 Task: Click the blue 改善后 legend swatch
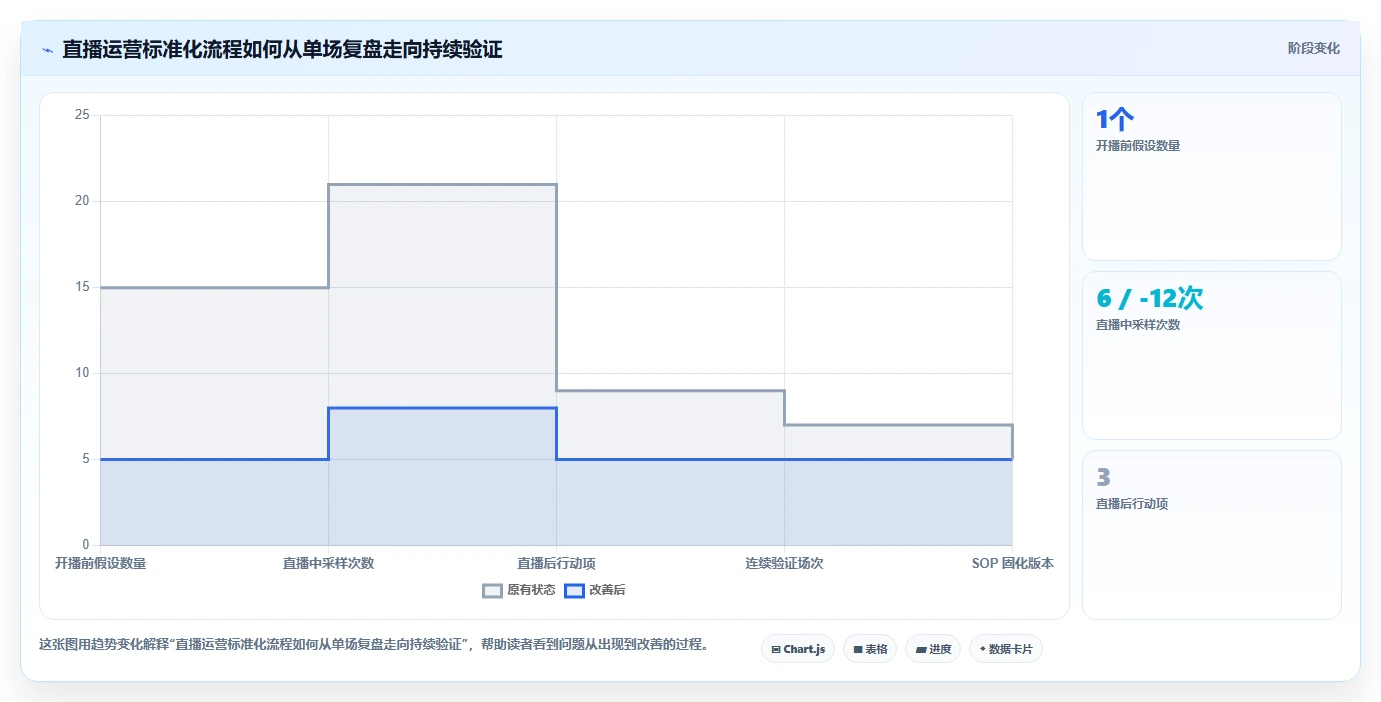click(574, 590)
